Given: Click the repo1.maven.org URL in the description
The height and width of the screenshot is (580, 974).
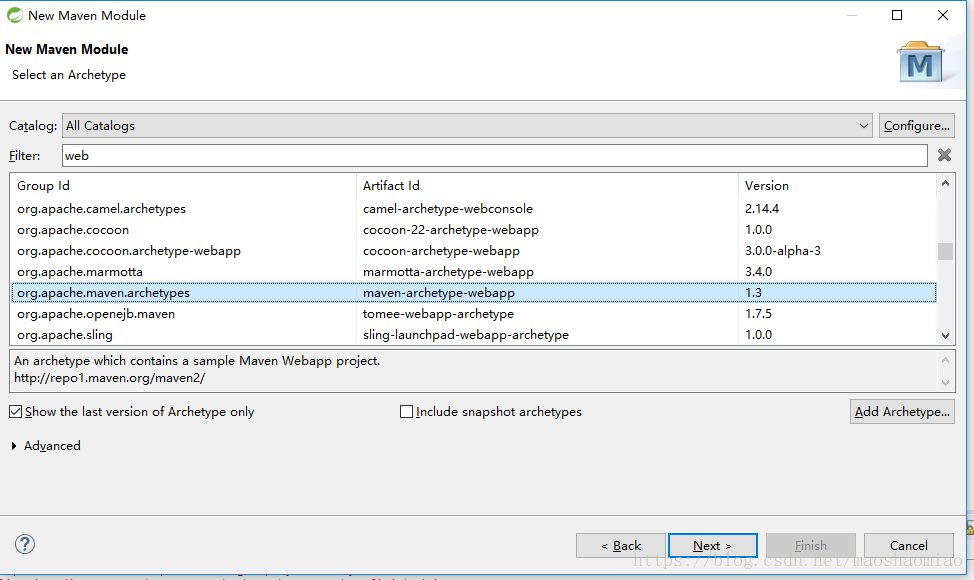Looking at the screenshot, I should pos(109,378).
